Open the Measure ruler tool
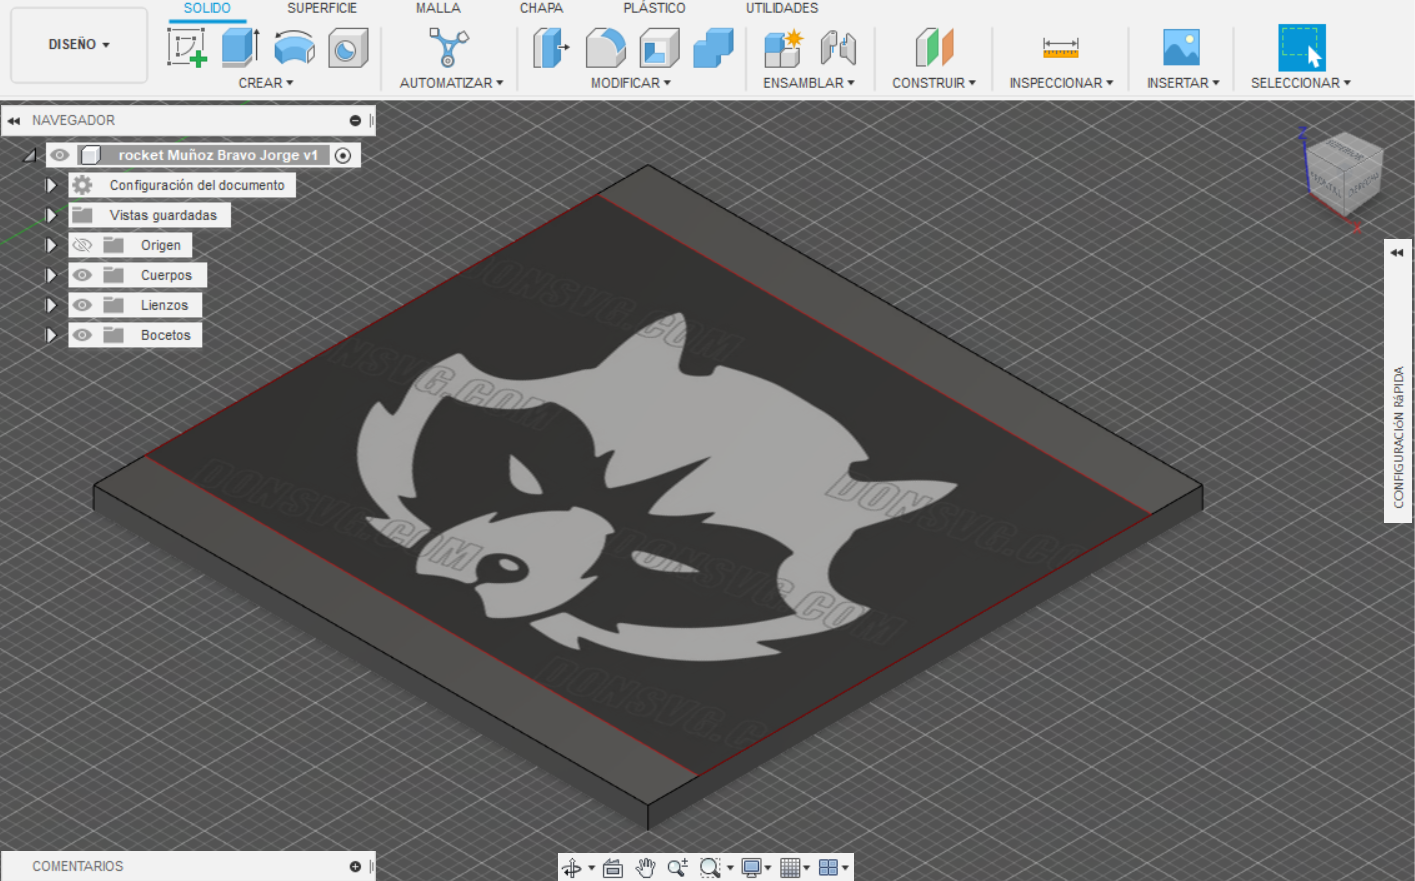The height and width of the screenshot is (881, 1415). coord(1060,47)
